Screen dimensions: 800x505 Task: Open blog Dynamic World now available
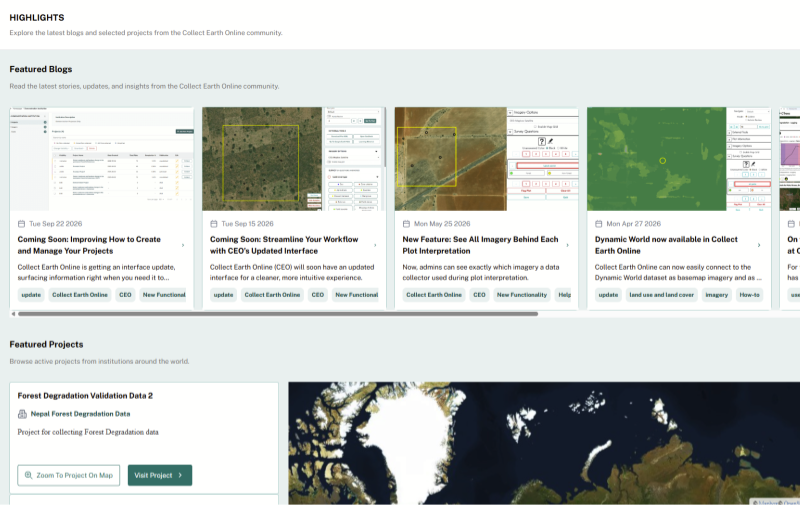[x=666, y=245]
